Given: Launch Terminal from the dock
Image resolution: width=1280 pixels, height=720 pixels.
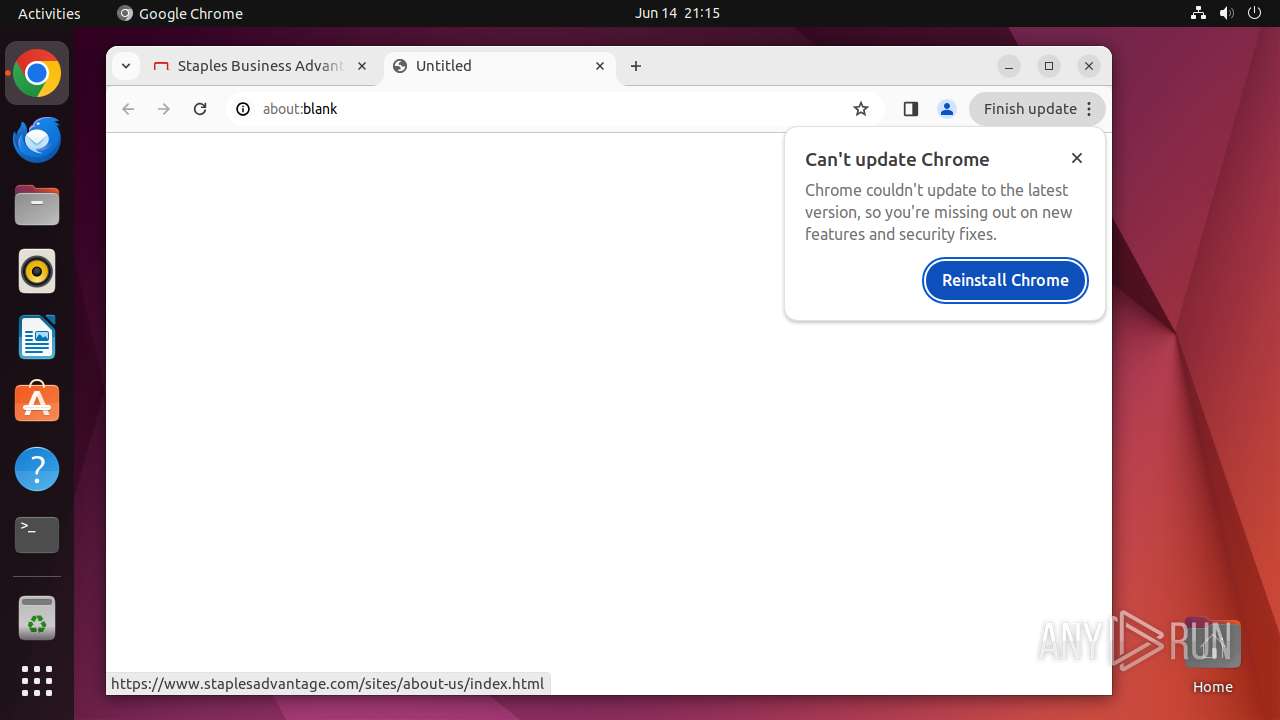Looking at the screenshot, I should pos(37,535).
